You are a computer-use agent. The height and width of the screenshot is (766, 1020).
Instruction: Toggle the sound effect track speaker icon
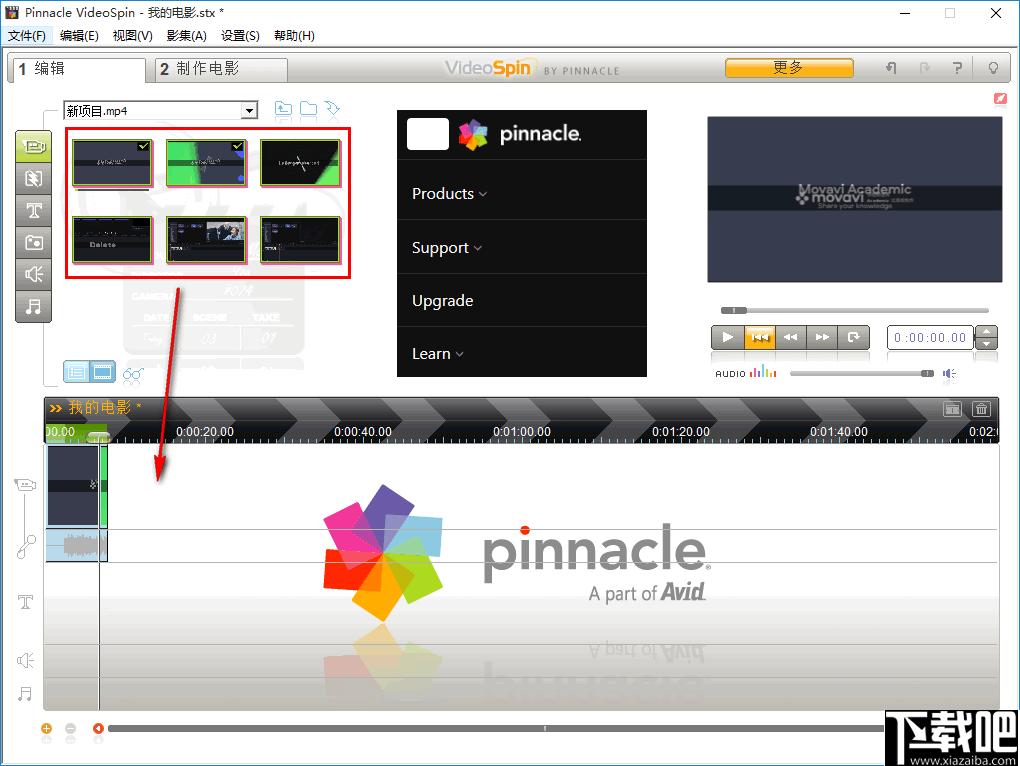[25, 661]
